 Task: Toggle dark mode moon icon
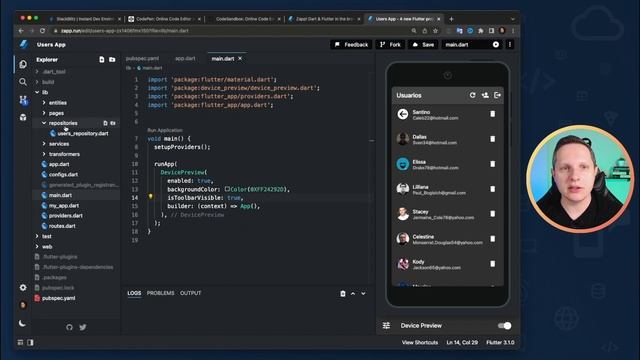22,323
